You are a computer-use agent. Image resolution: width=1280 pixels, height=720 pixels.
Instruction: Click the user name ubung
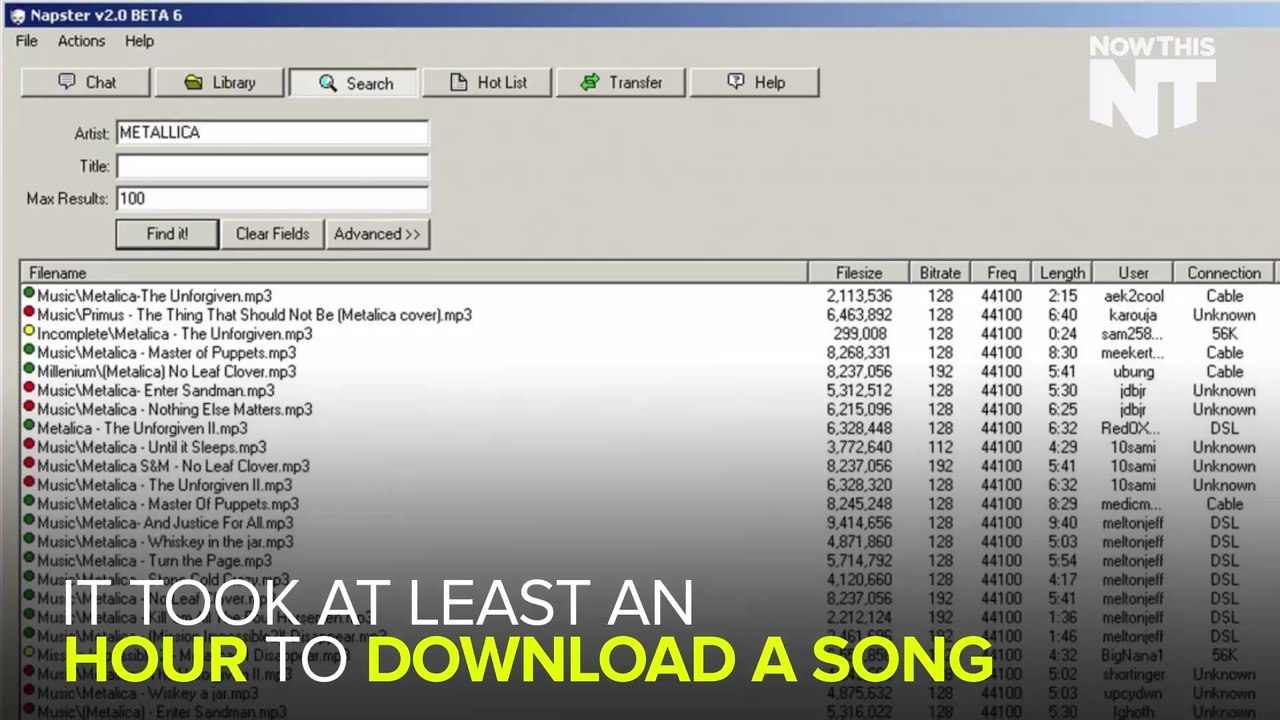1133,372
